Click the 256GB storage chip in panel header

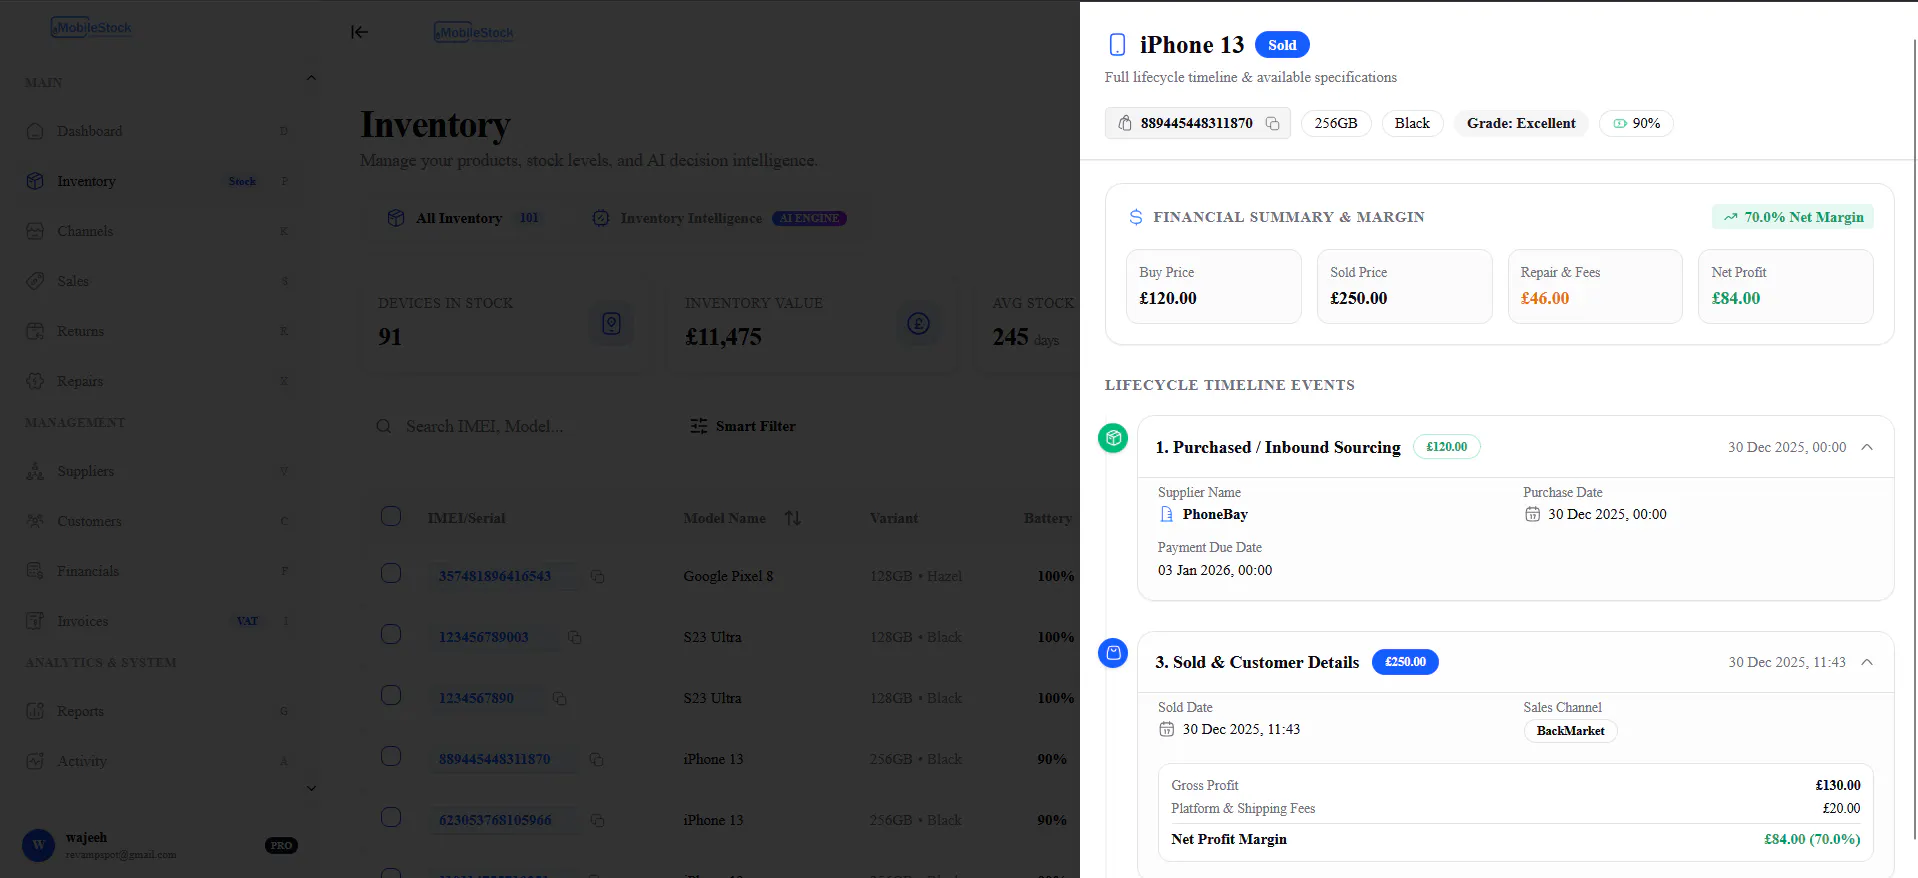1336,123
